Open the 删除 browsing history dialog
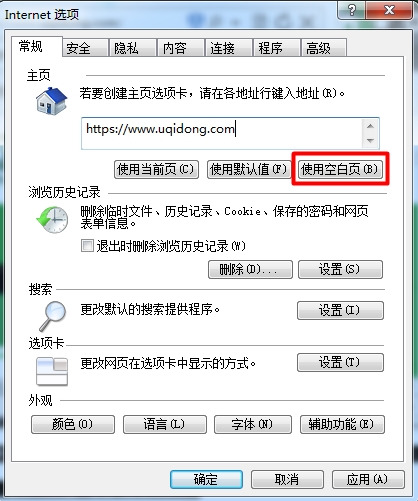Screen dimensions: 418x501 (250, 269)
